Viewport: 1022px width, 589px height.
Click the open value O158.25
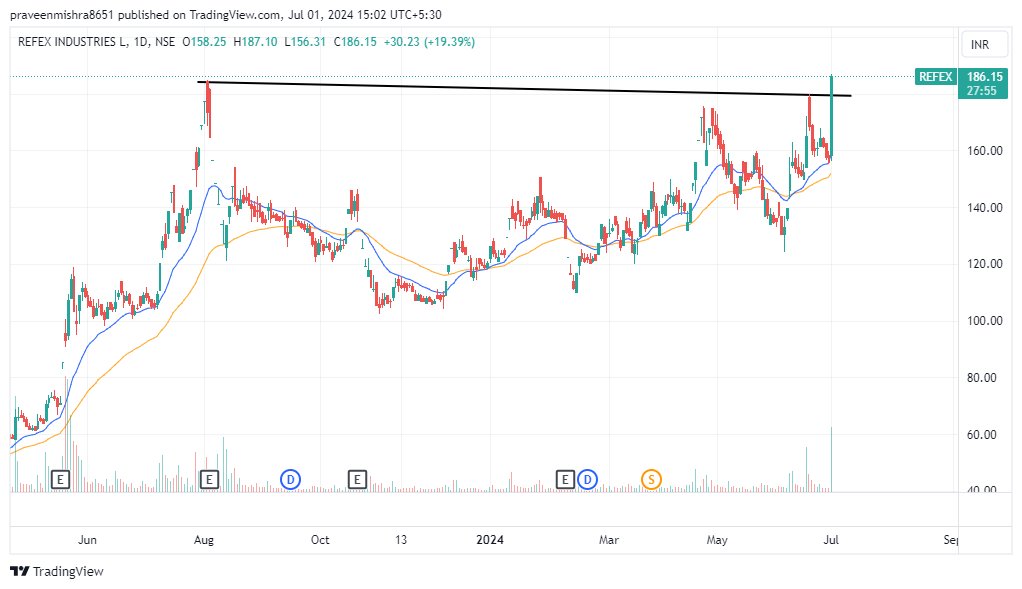[204, 42]
